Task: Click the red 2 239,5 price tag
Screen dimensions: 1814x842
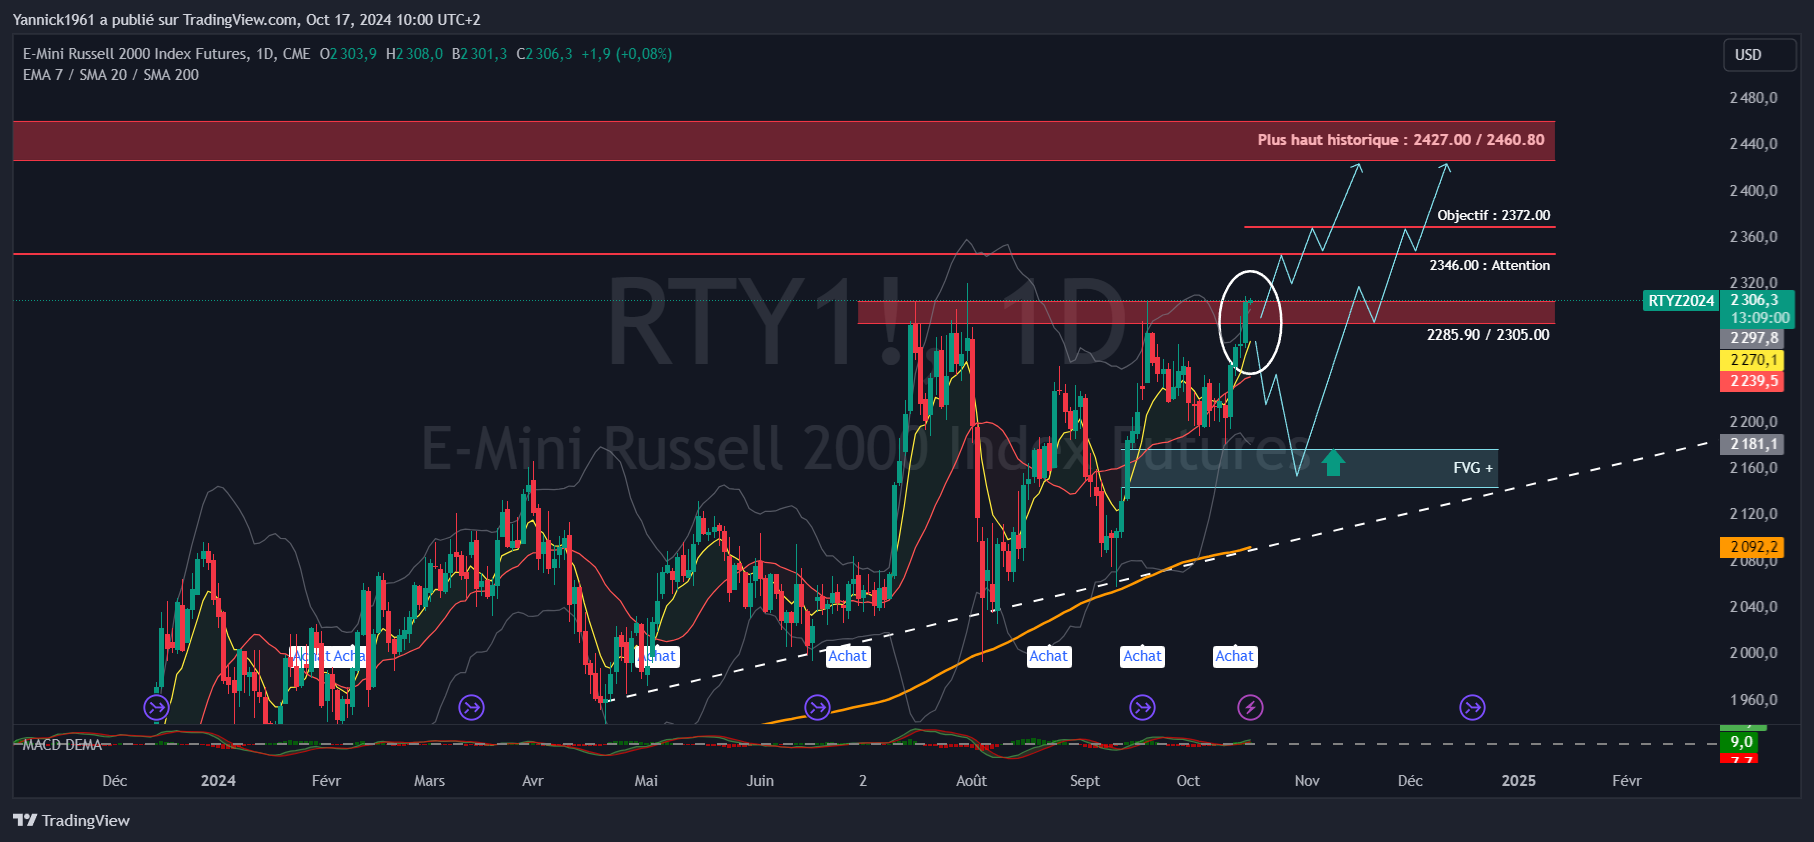Action: point(1754,381)
